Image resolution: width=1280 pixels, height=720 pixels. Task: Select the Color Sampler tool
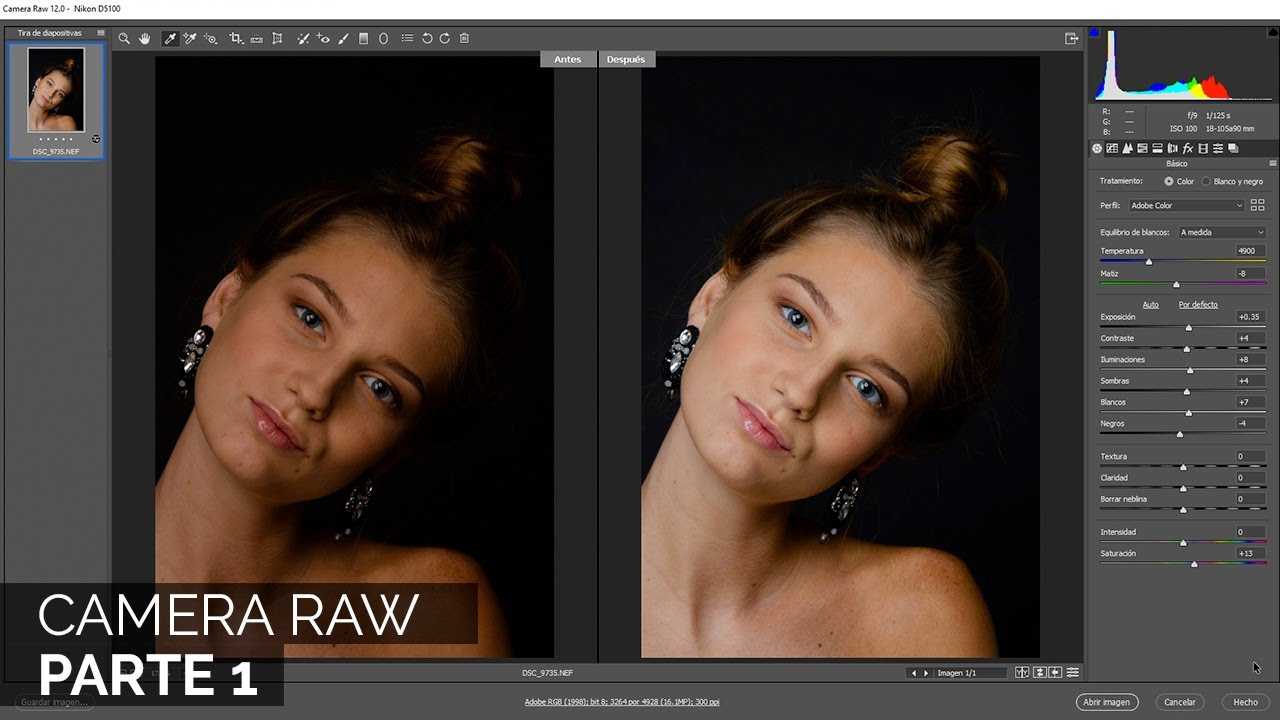tap(189, 38)
